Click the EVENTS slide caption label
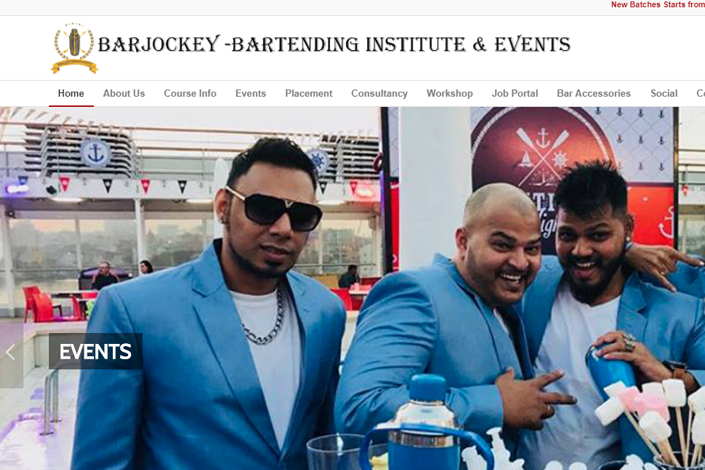The height and width of the screenshot is (470, 705). click(x=95, y=351)
